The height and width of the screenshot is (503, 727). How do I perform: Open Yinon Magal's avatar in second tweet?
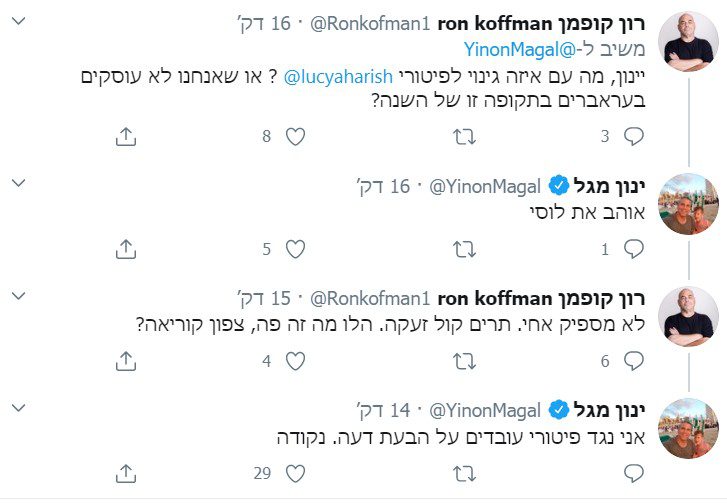(691, 203)
